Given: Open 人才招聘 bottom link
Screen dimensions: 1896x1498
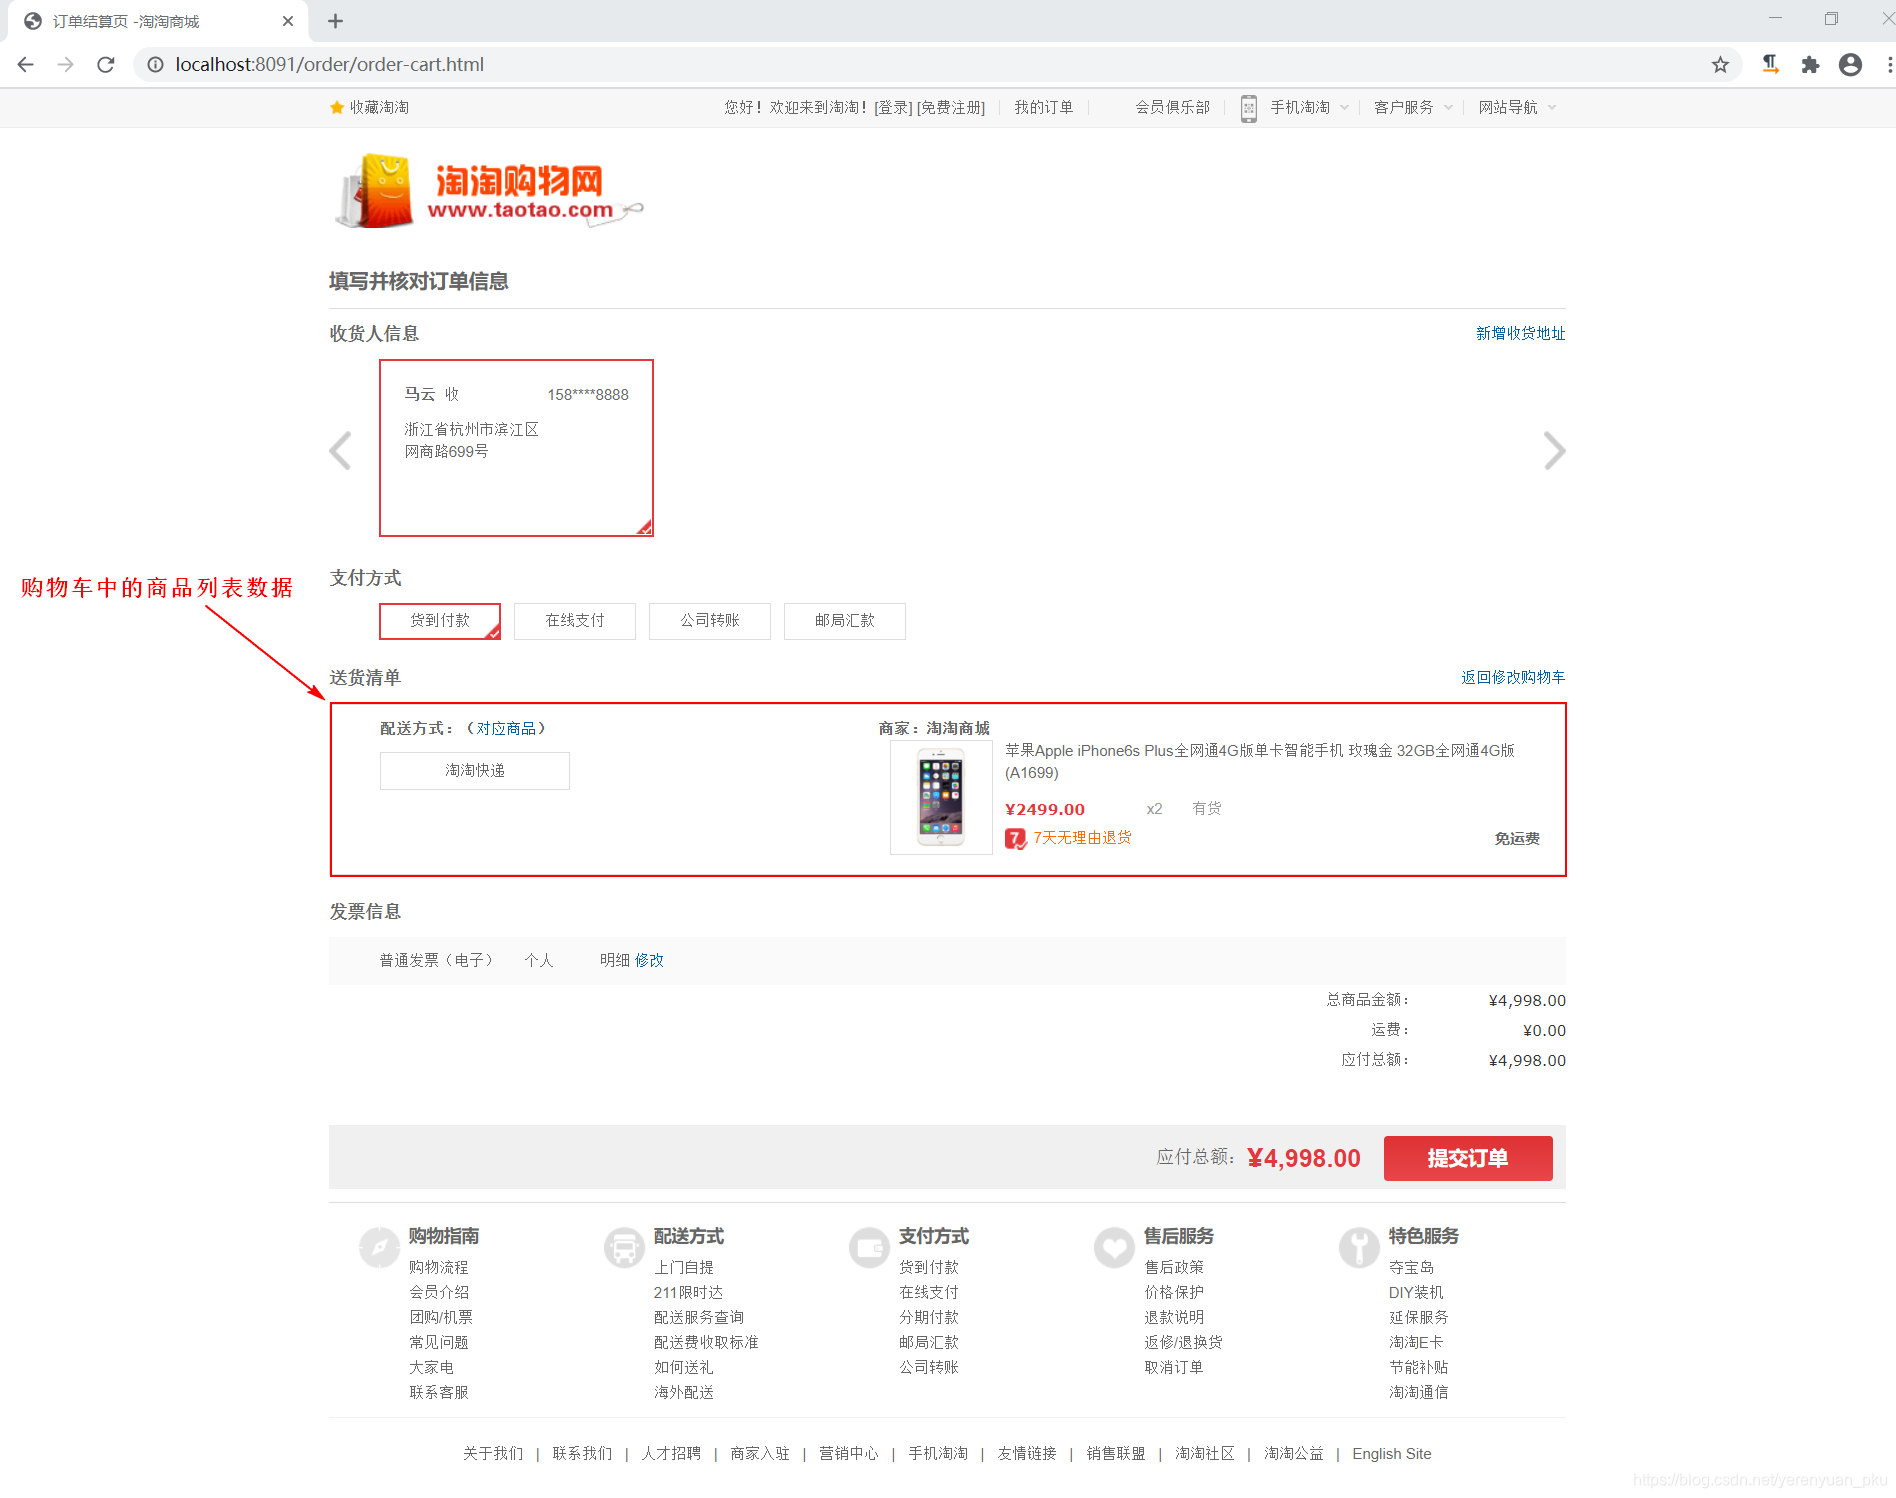Looking at the screenshot, I should click(x=671, y=1454).
